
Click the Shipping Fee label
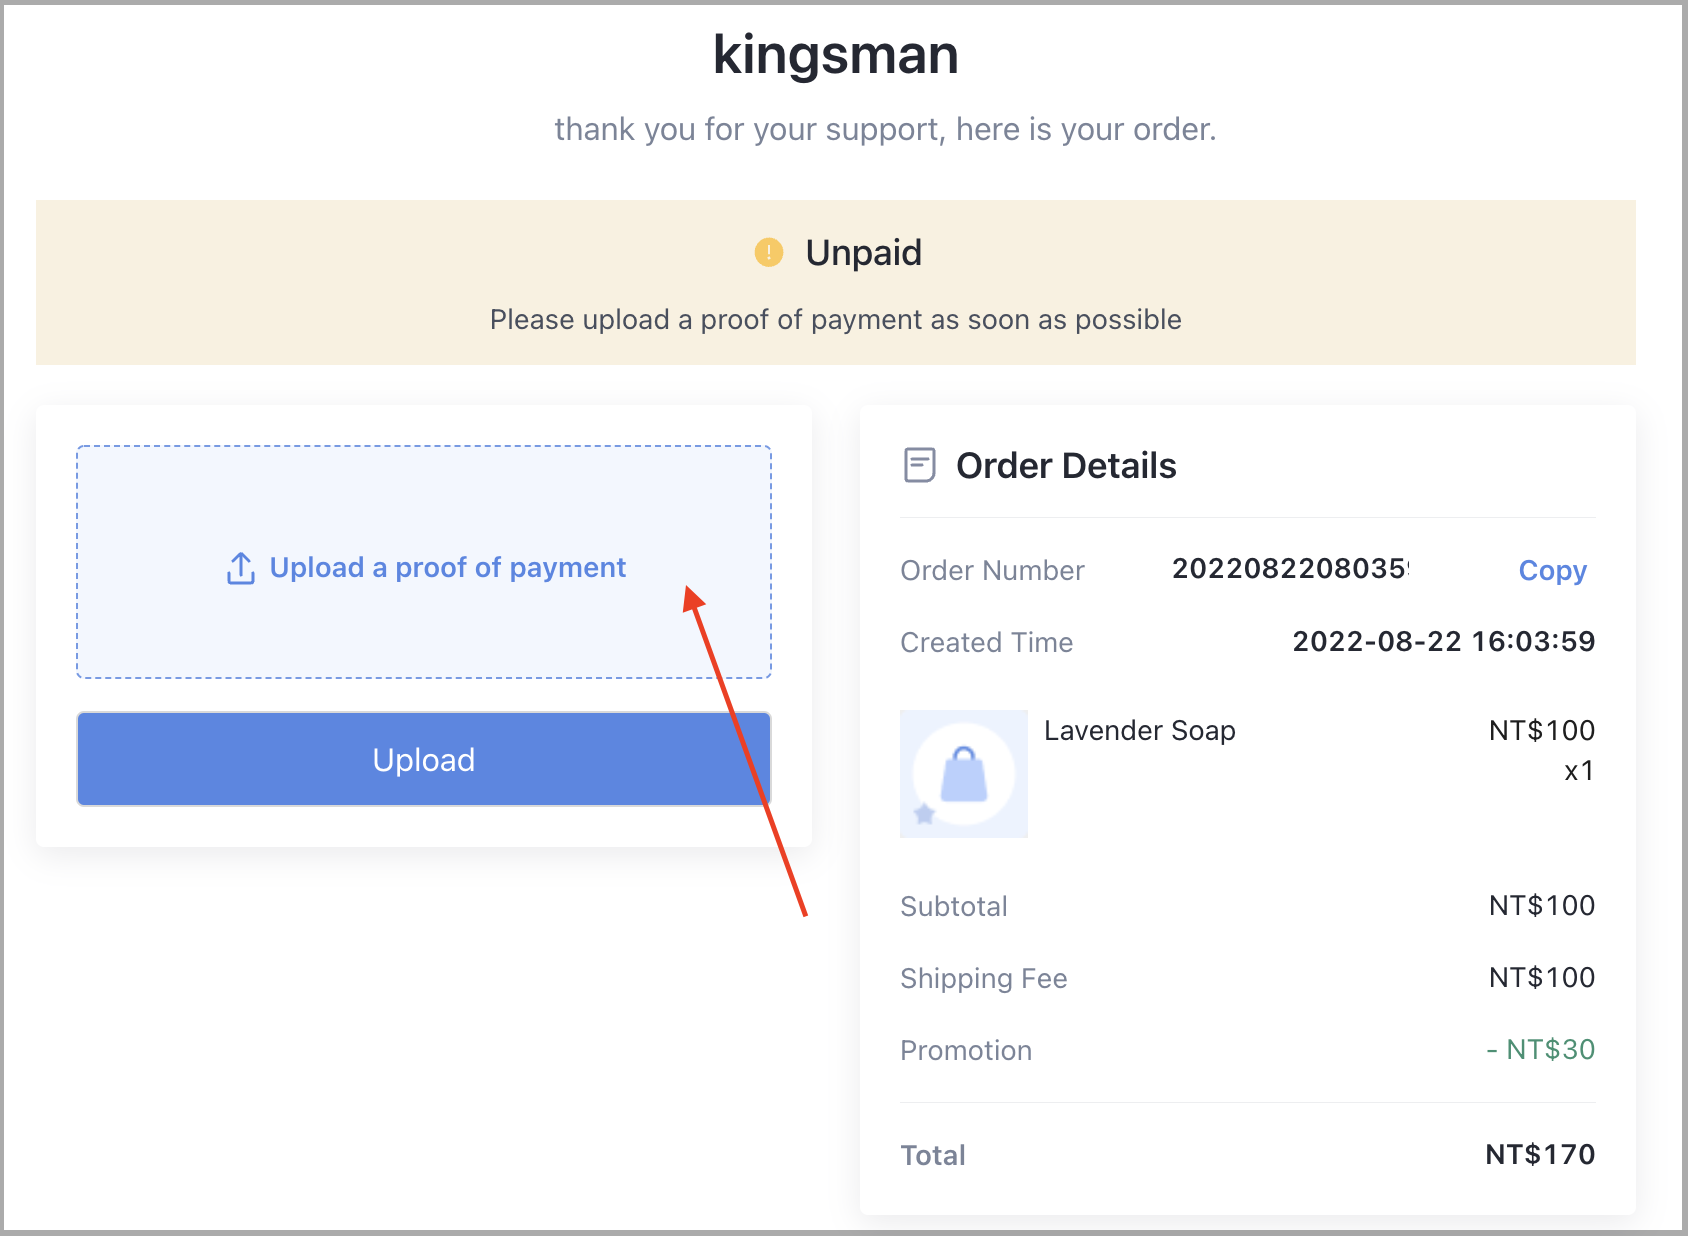(x=984, y=978)
